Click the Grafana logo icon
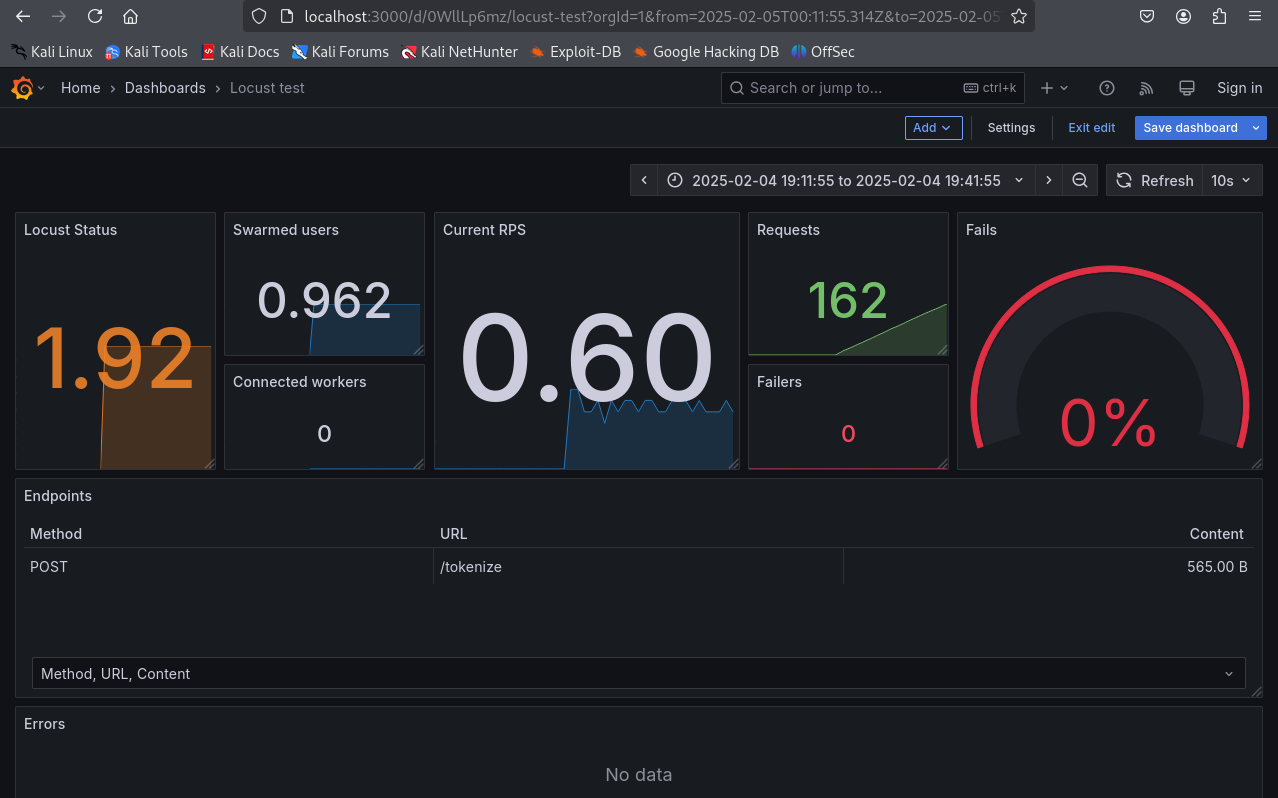Image resolution: width=1278 pixels, height=798 pixels. (22, 88)
